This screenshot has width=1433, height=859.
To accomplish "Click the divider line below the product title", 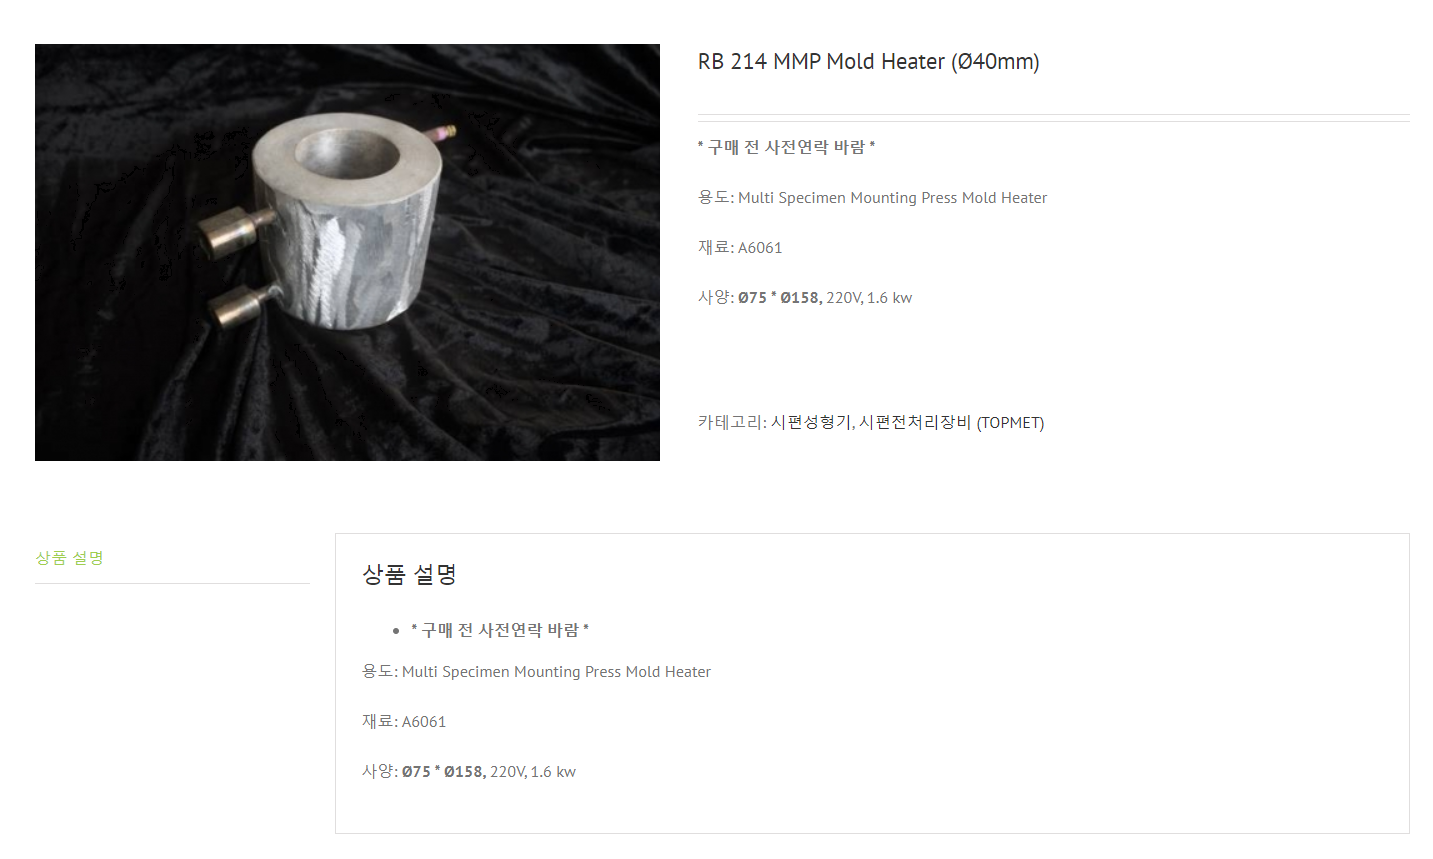I will pos(1053,118).
